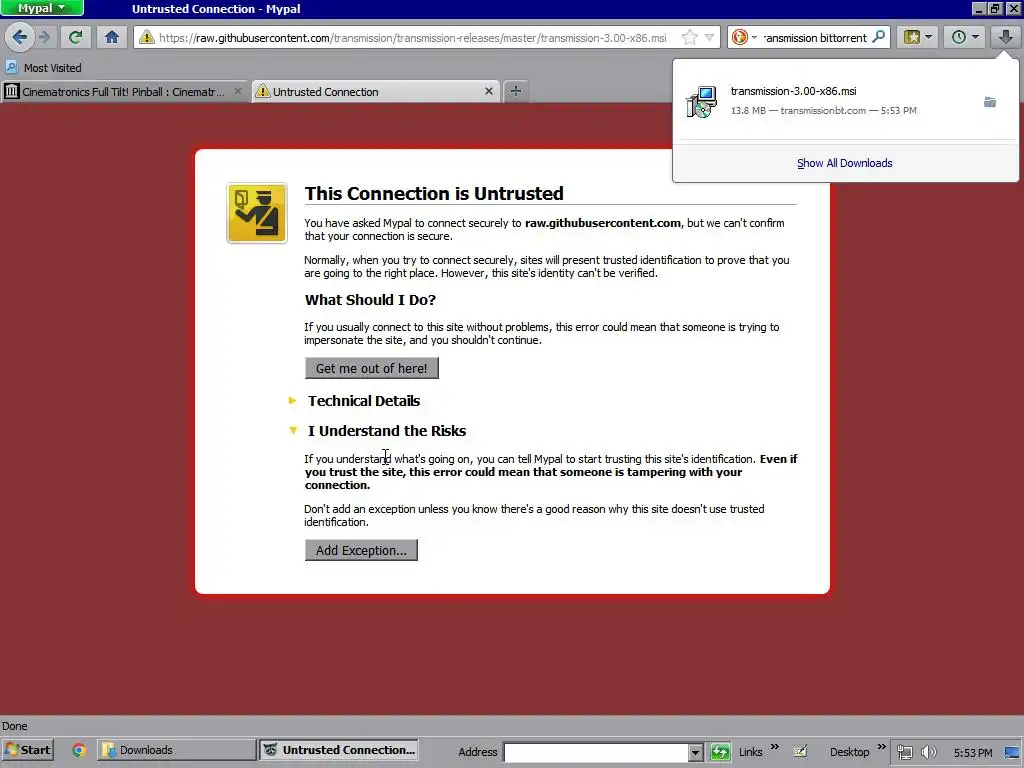Image resolution: width=1024 pixels, height=768 pixels.
Task: Go to the home page
Action: (112, 37)
